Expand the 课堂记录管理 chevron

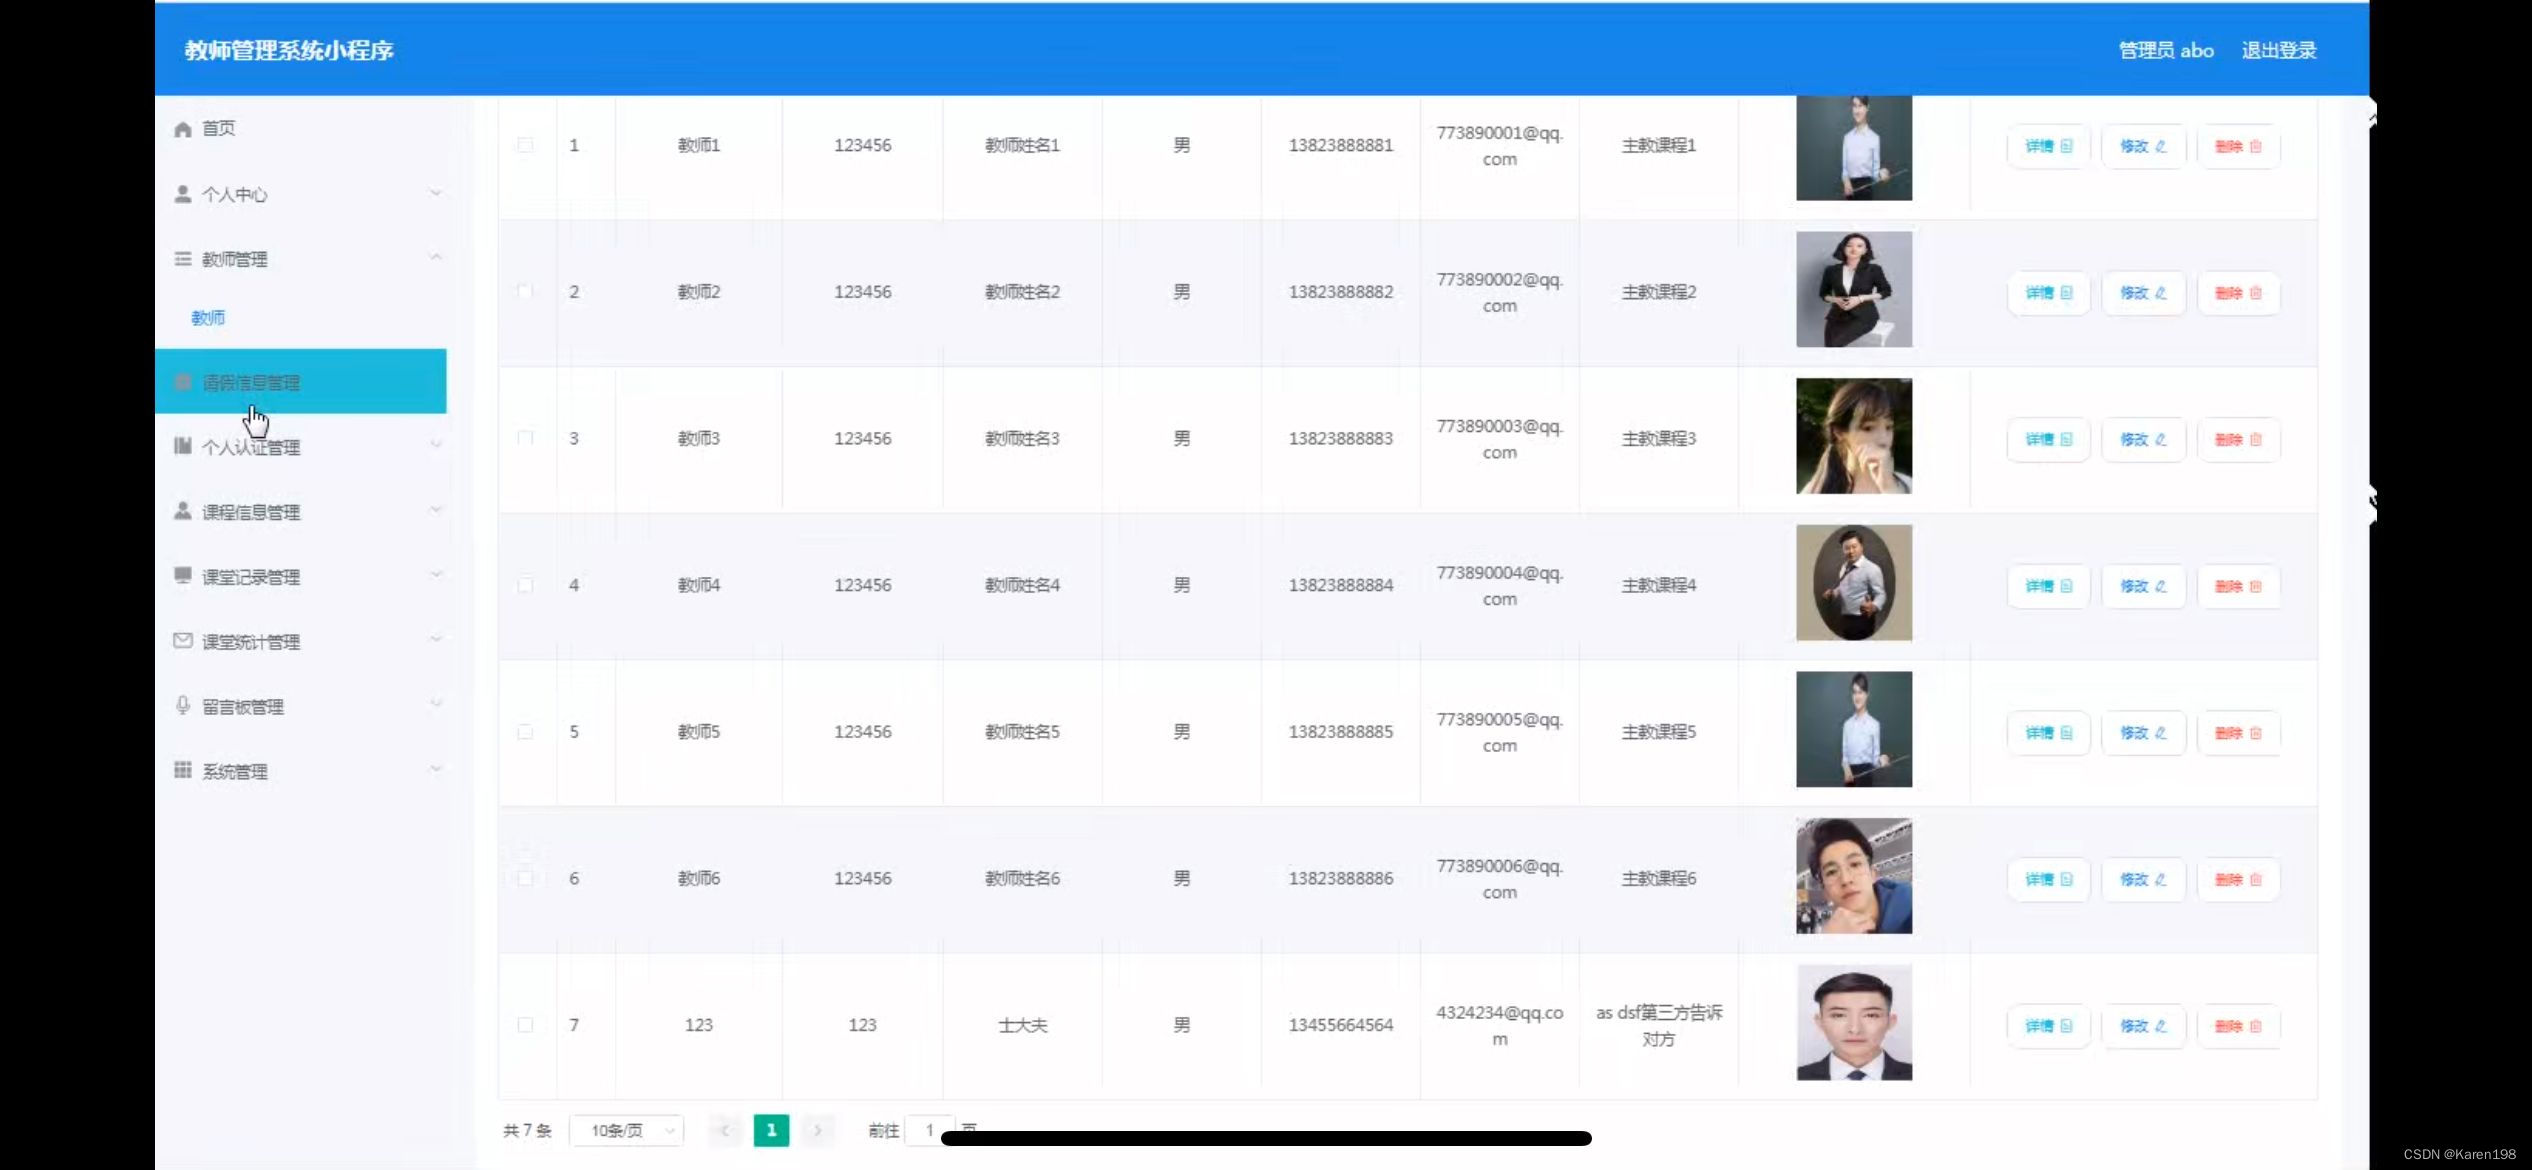tap(435, 575)
